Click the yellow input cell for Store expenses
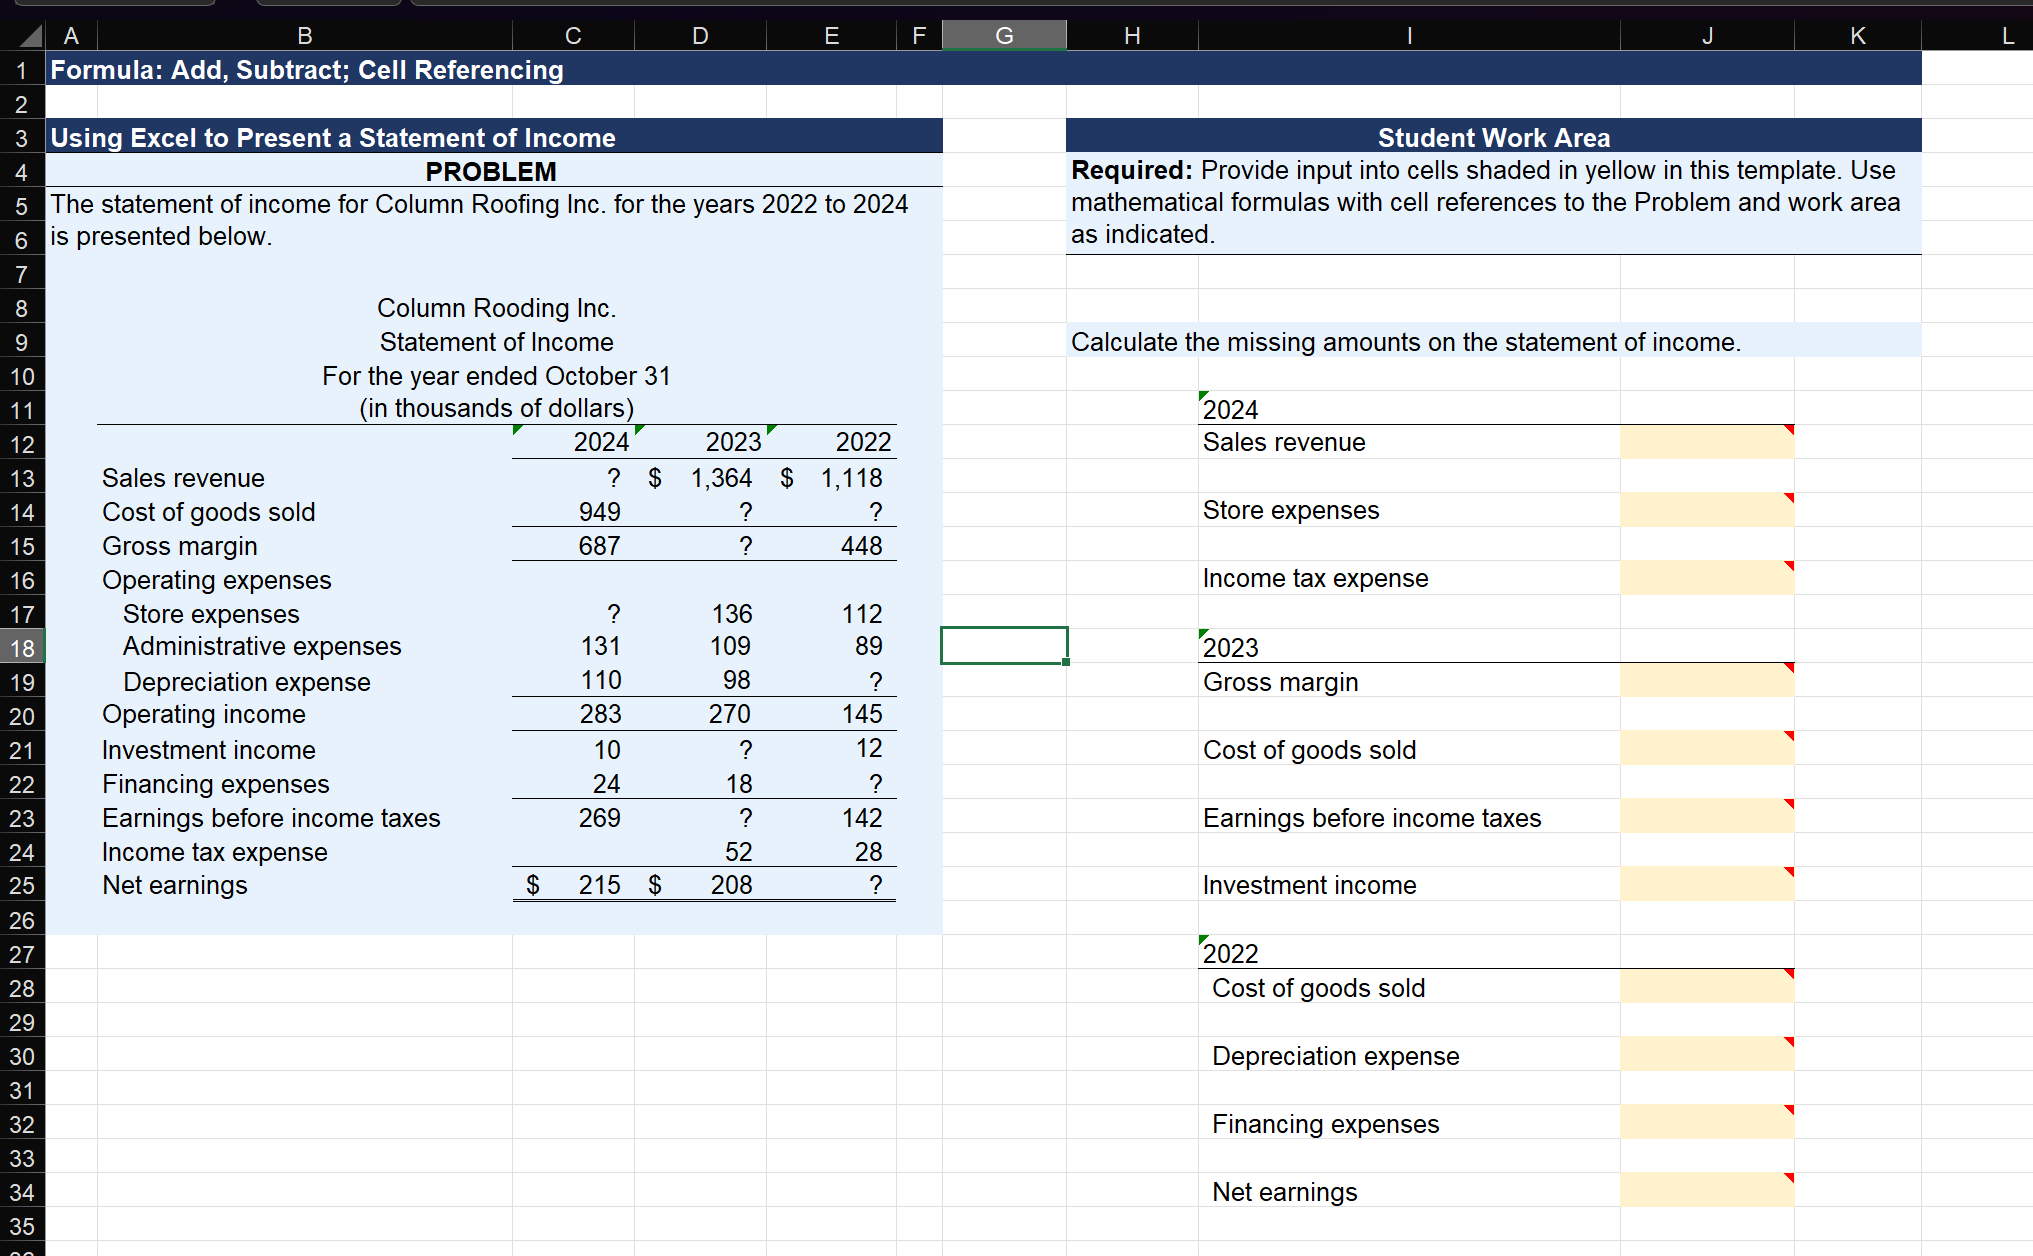 [1706, 509]
